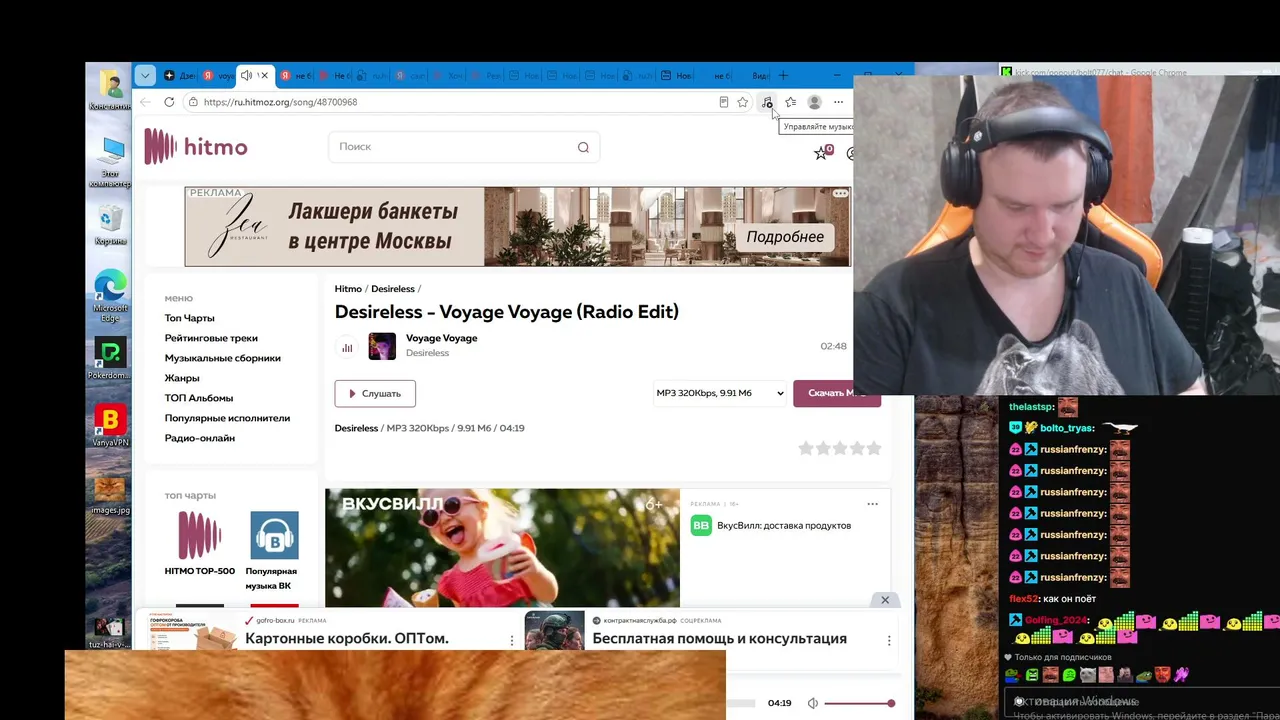The height and width of the screenshot is (720, 1280).
Task: Open Жанры menu link
Action: tap(182, 378)
